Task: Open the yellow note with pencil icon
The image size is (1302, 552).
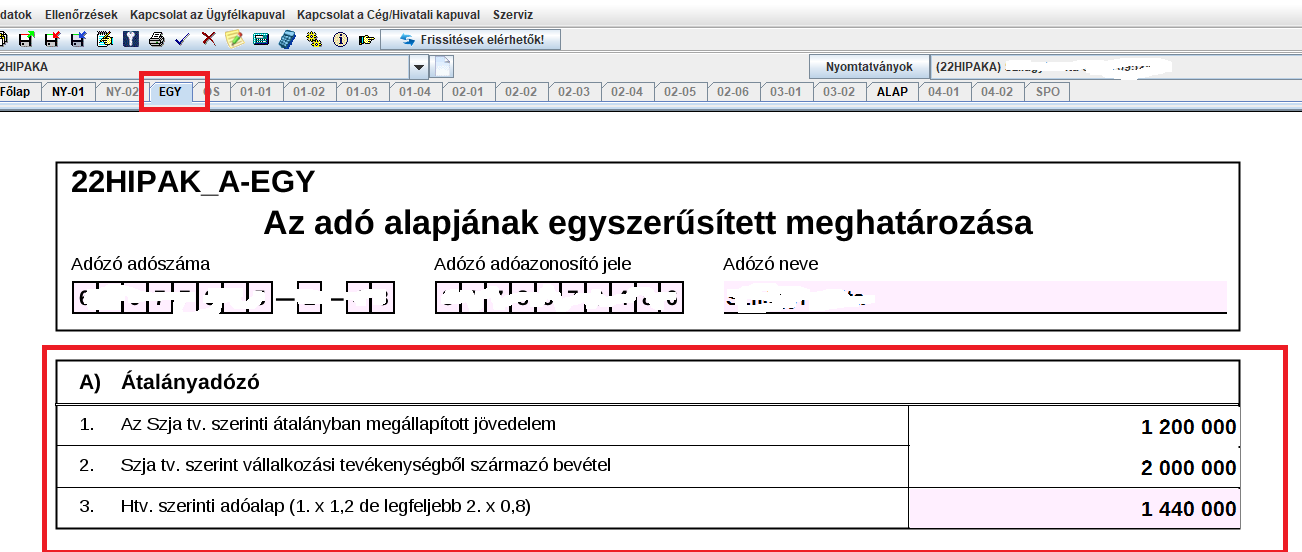Action: coord(235,39)
